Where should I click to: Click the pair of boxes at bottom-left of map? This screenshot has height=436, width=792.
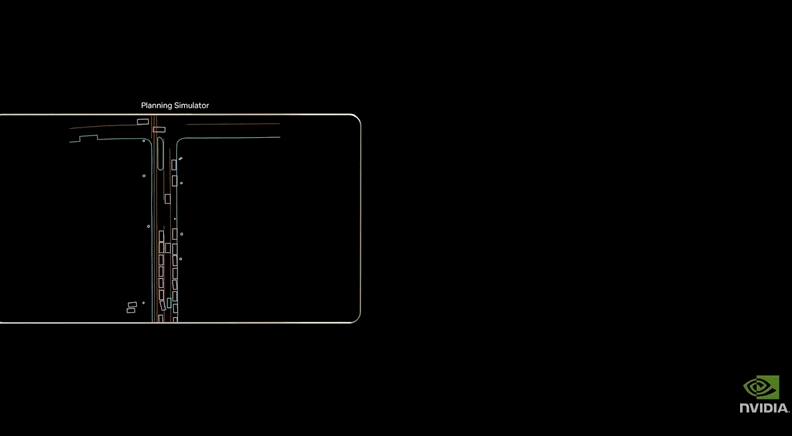point(131,307)
